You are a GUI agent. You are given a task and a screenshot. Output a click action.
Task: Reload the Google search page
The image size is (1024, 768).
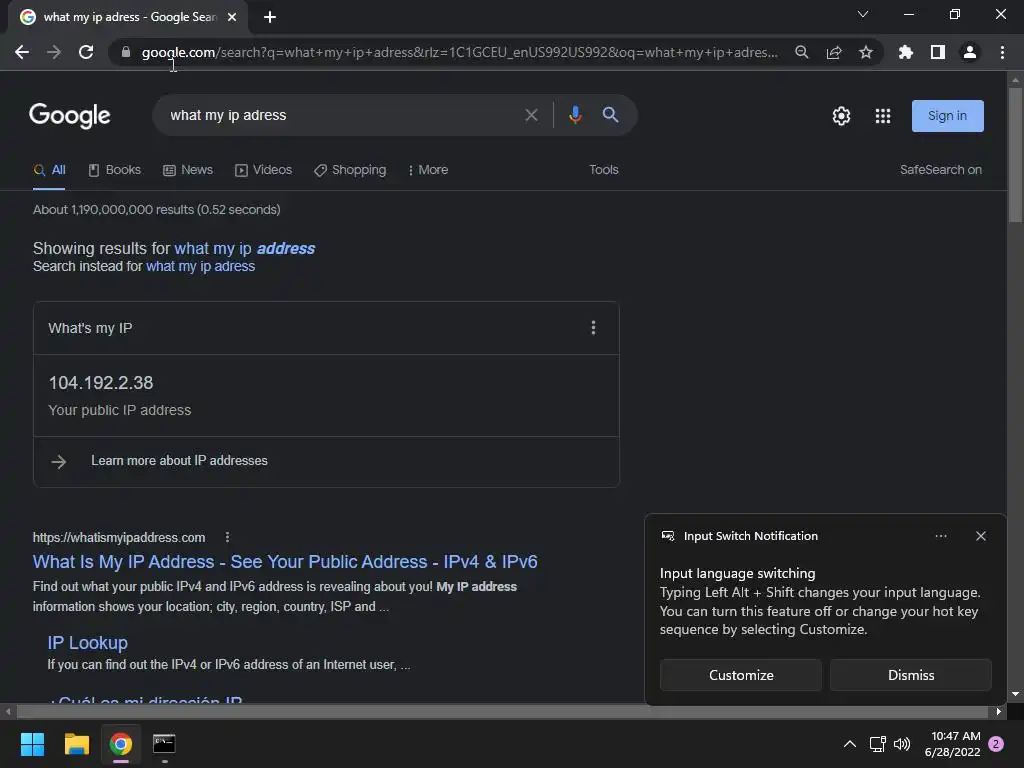(x=86, y=52)
